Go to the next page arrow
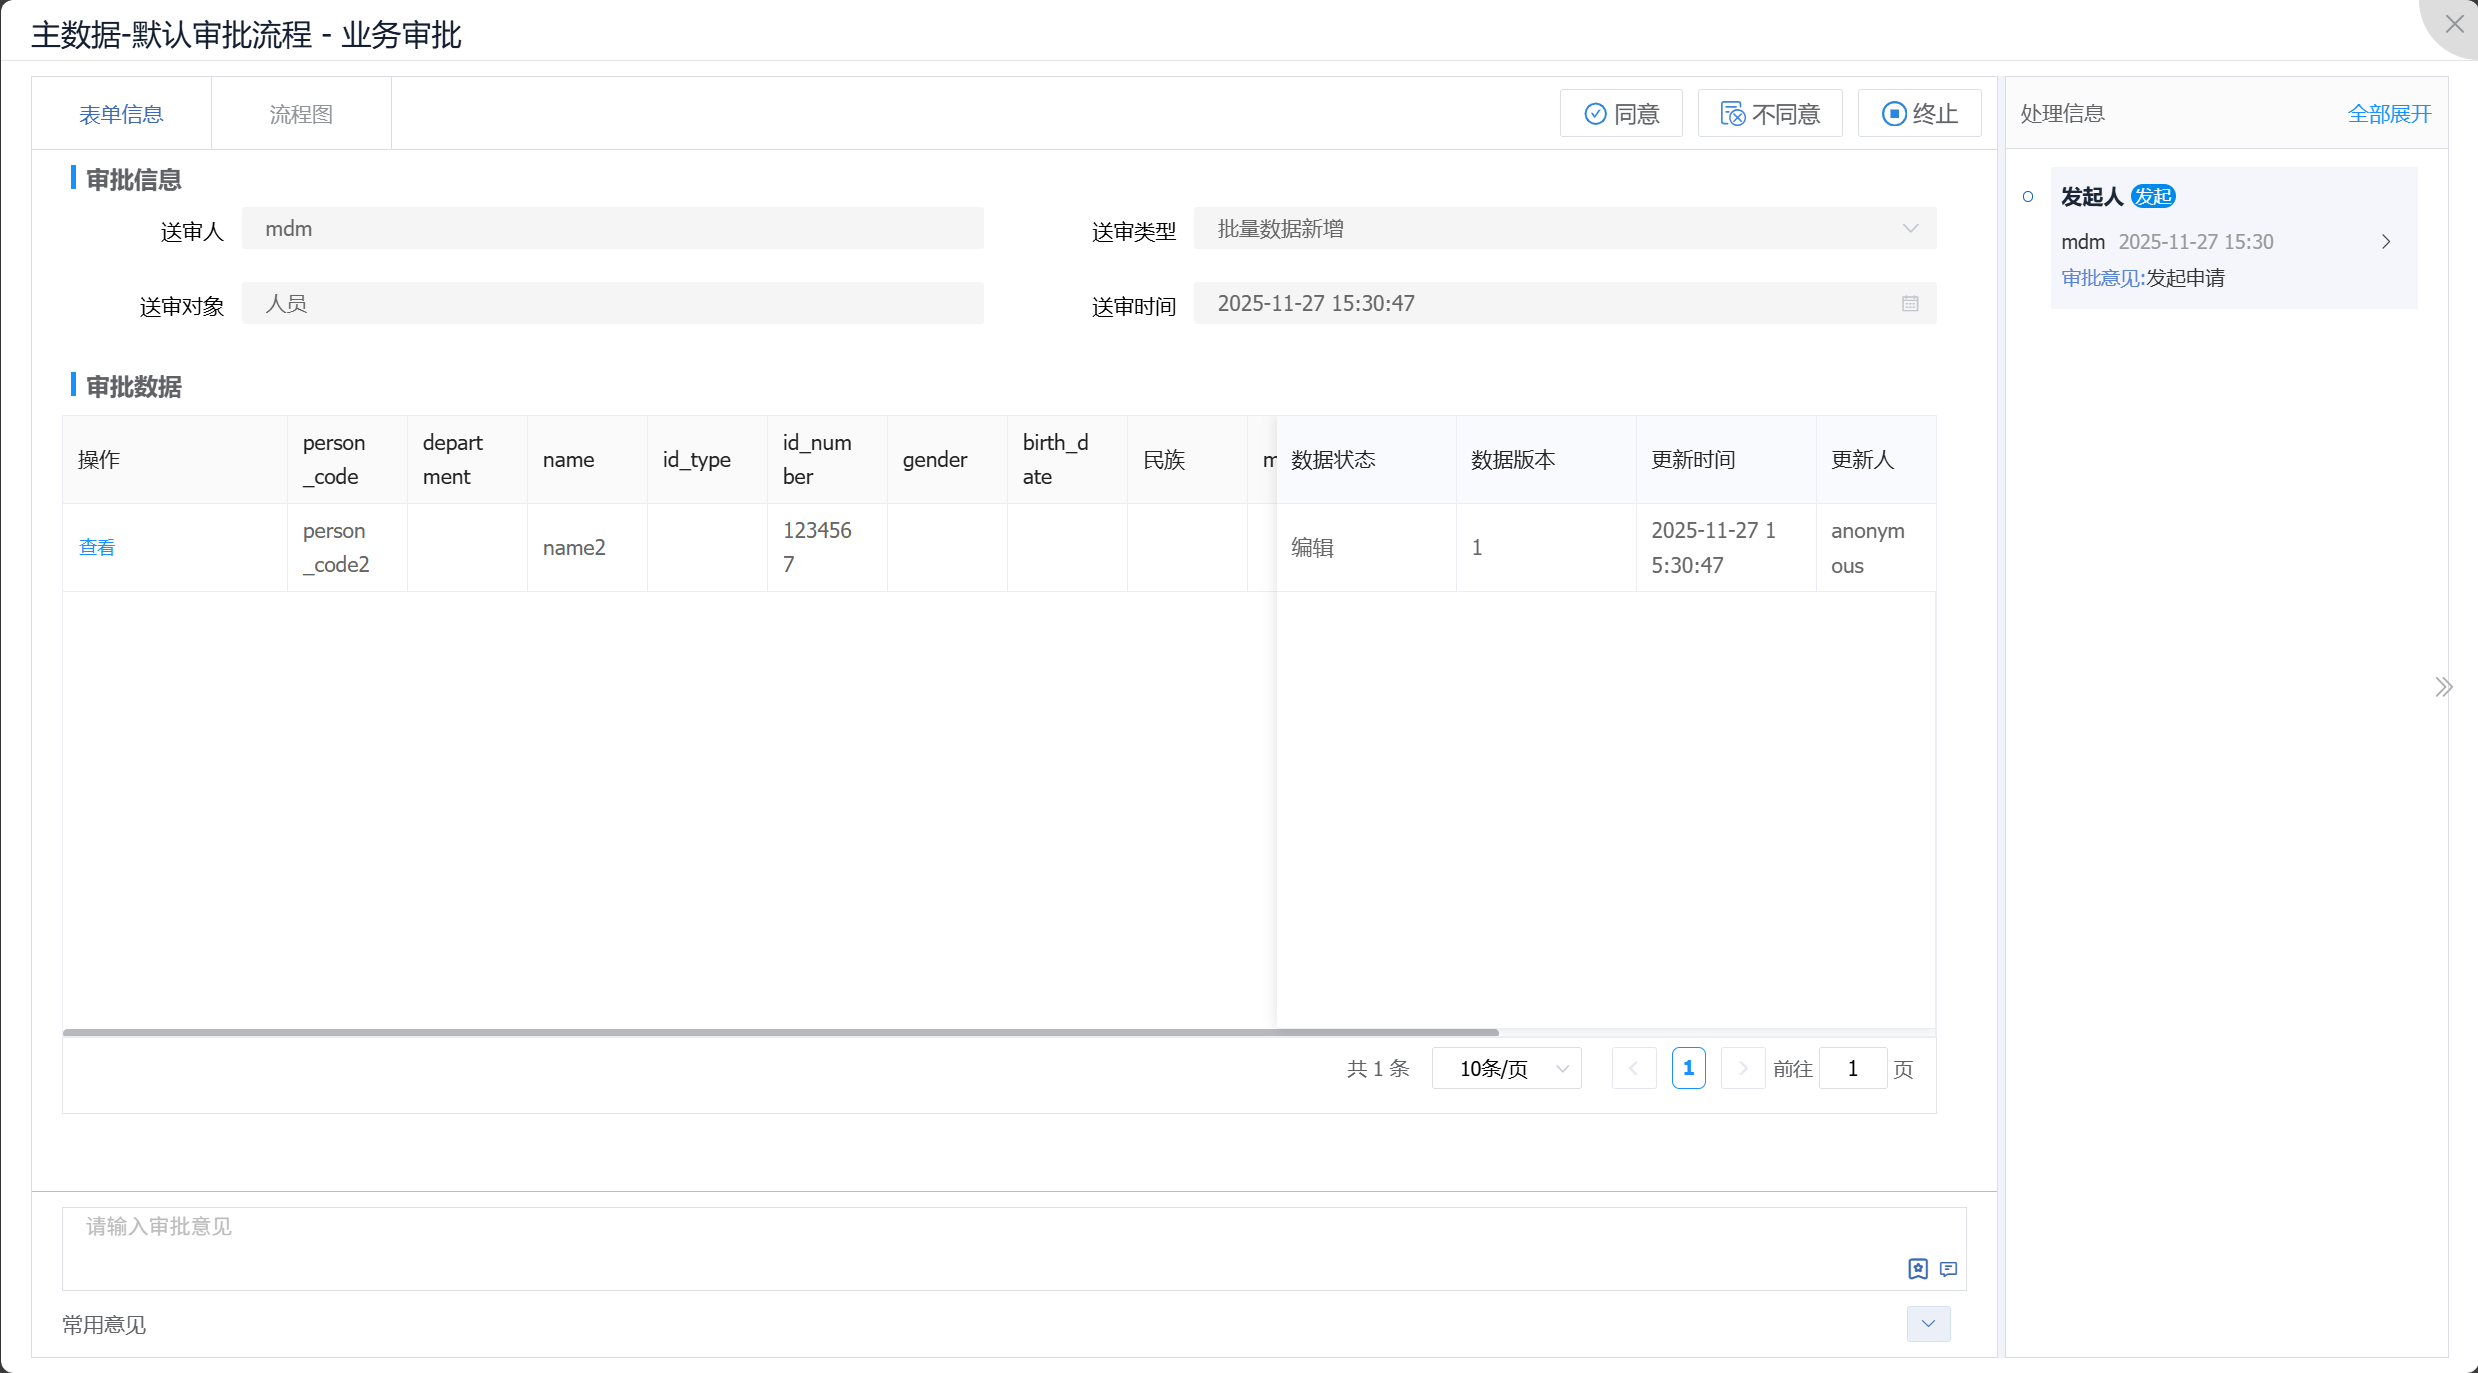This screenshot has width=2478, height=1373. (1742, 1068)
